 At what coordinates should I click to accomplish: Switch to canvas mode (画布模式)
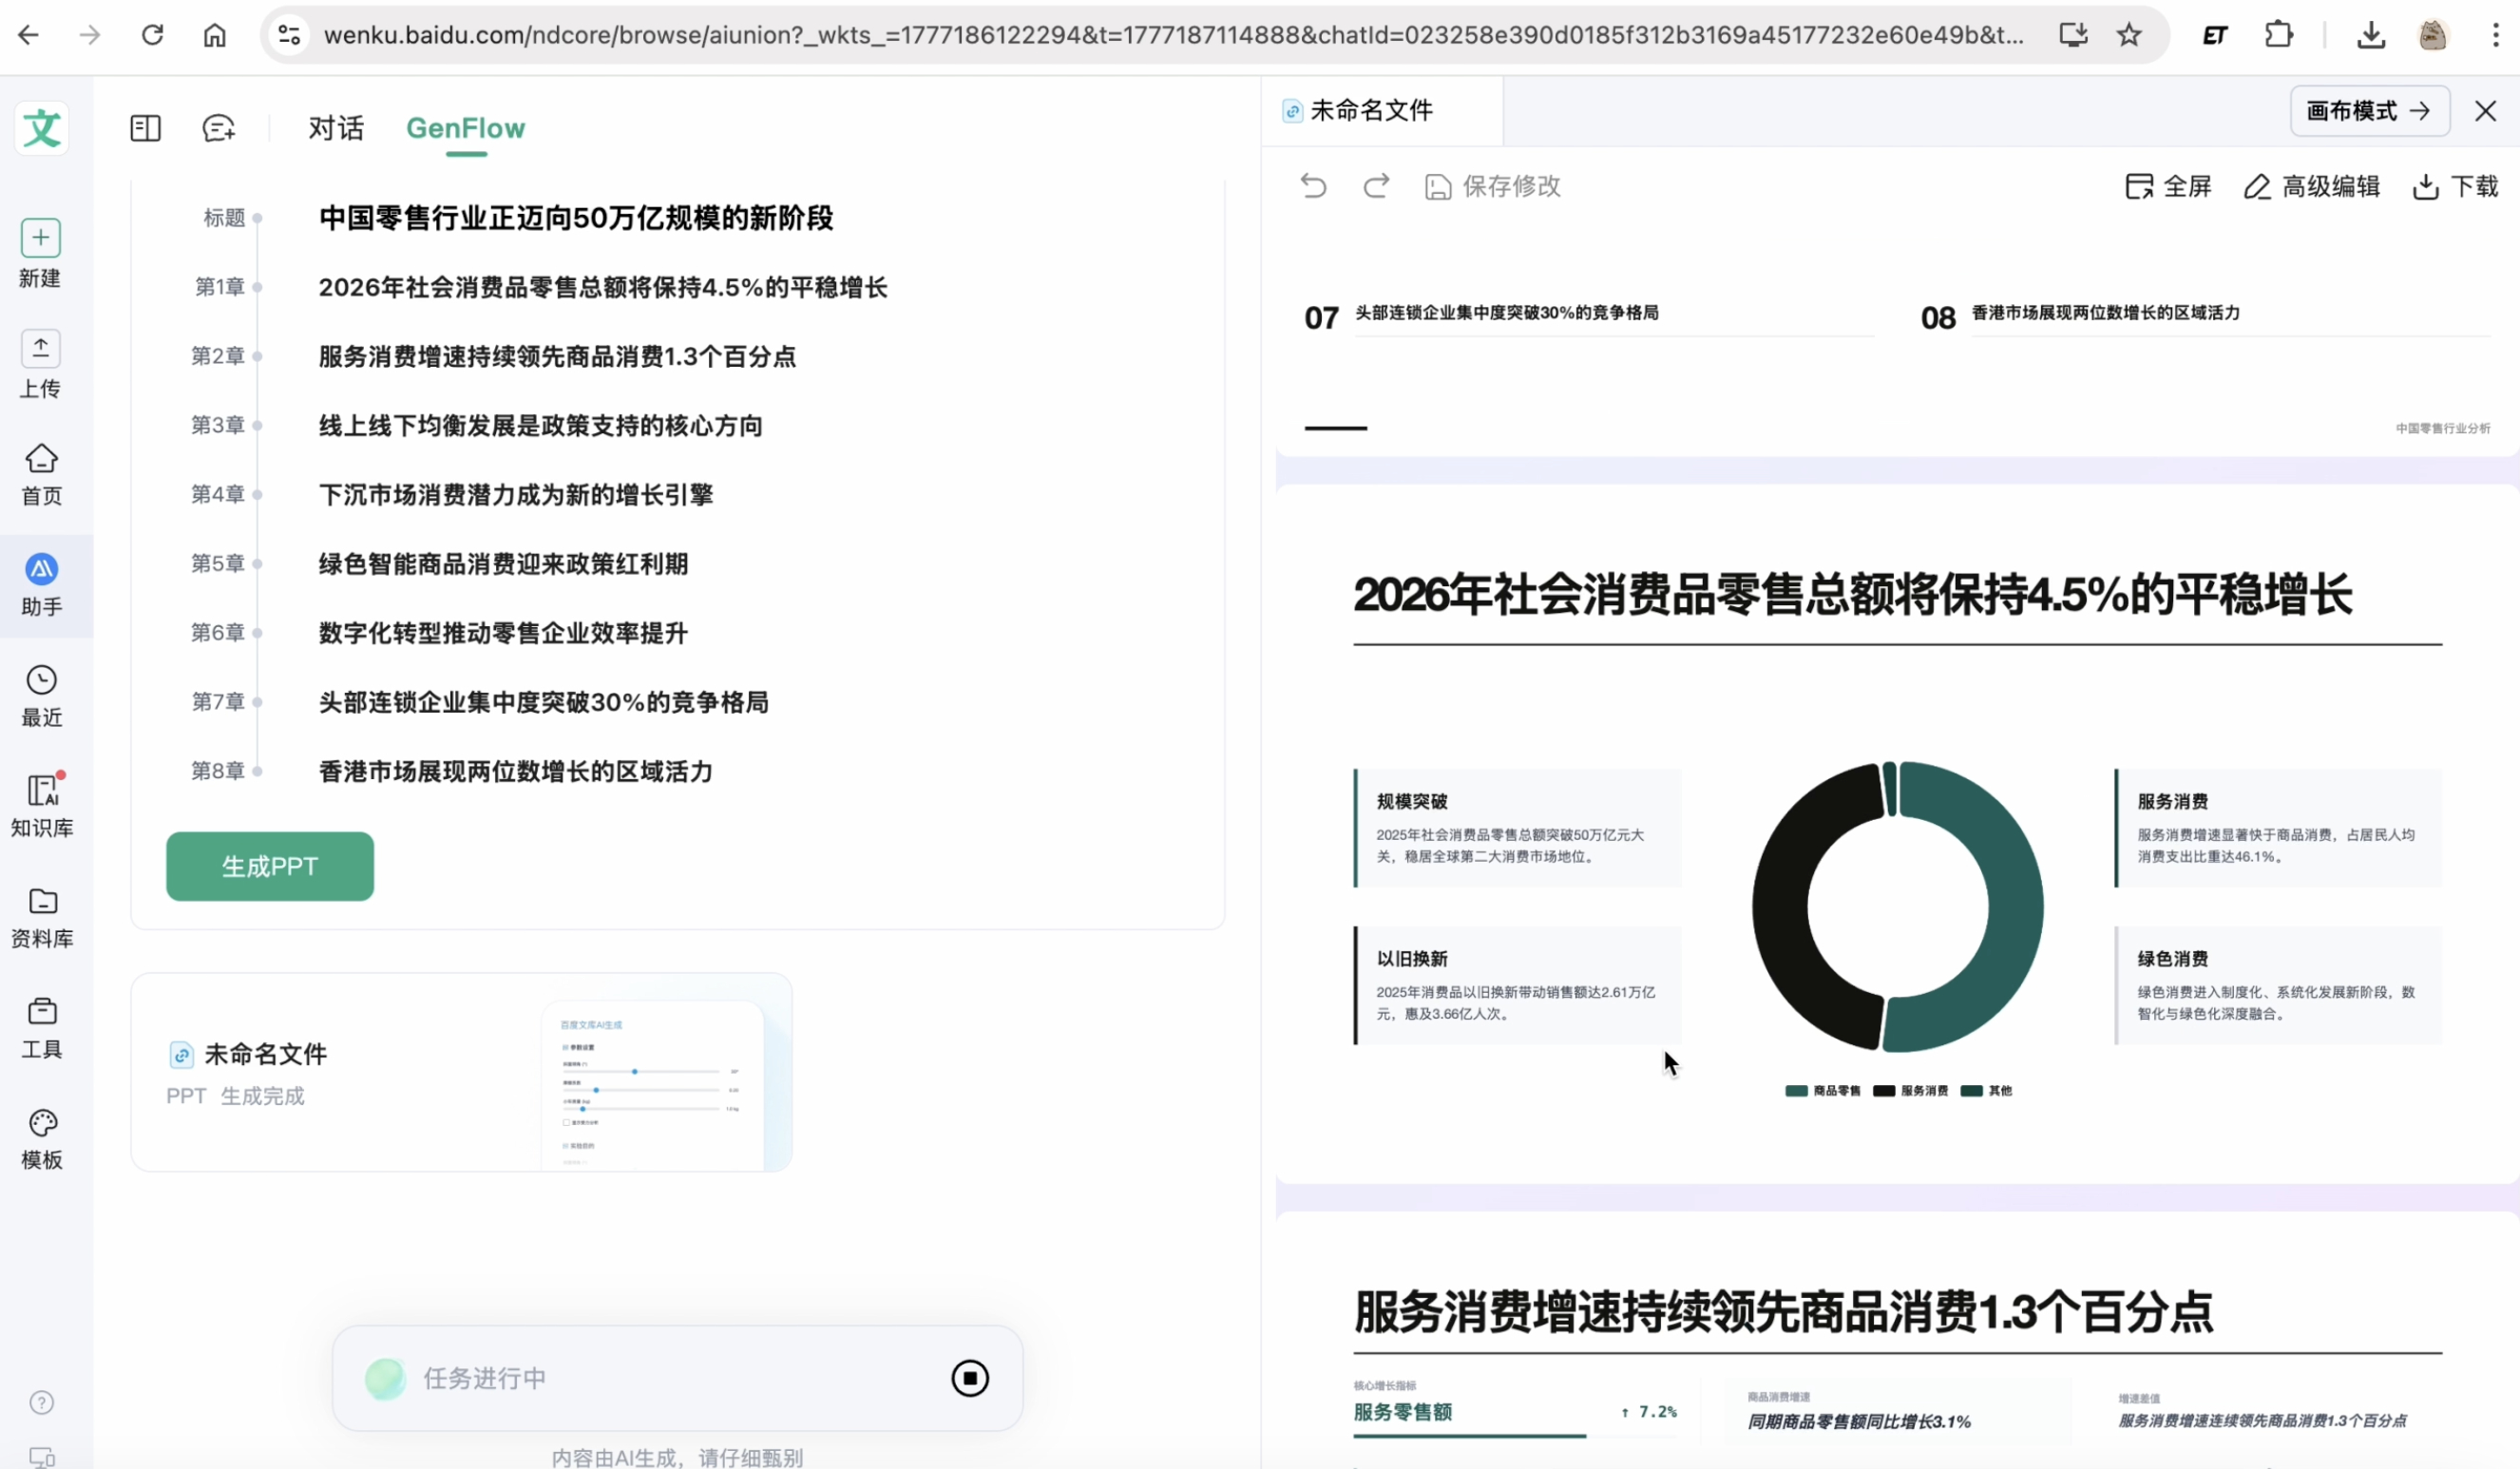(x=2368, y=111)
